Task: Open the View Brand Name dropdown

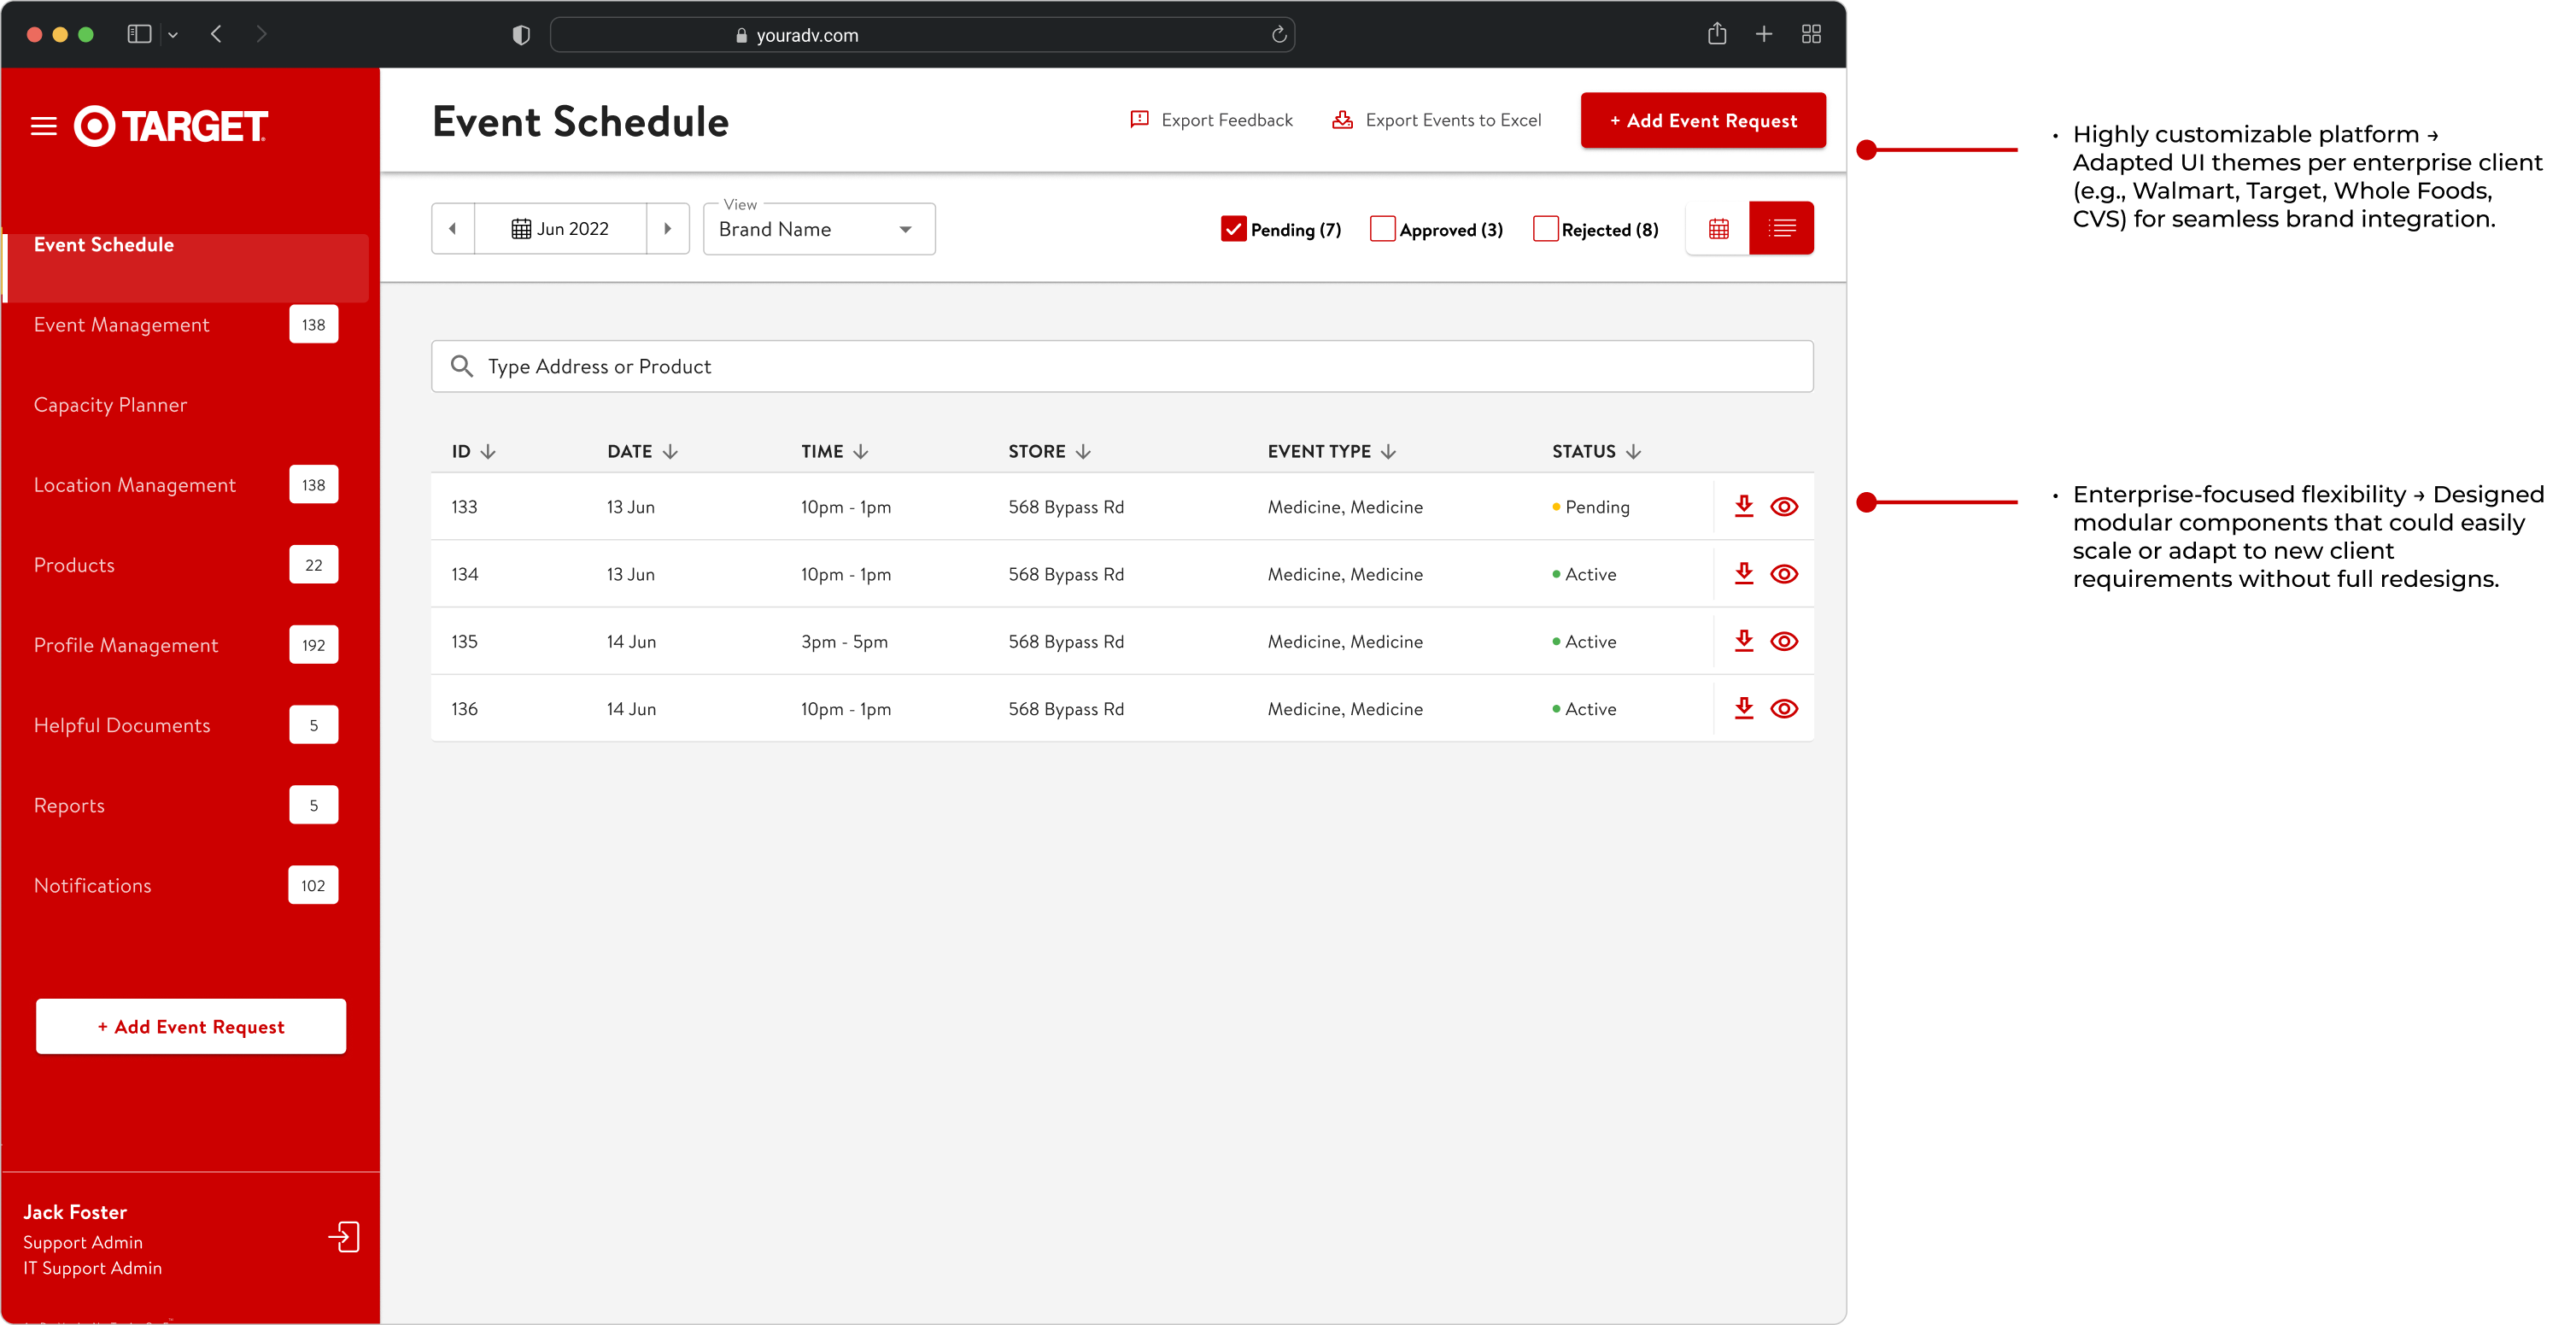Action: coord(818,229)
